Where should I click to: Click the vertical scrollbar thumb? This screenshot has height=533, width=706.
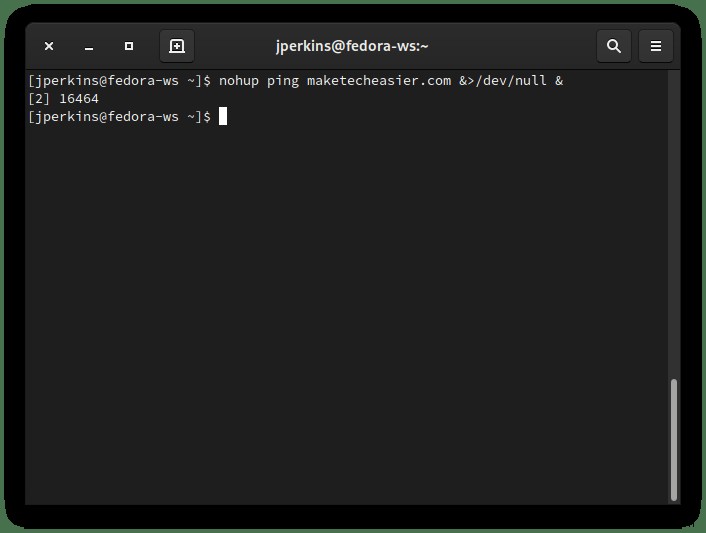coord(674,440)
